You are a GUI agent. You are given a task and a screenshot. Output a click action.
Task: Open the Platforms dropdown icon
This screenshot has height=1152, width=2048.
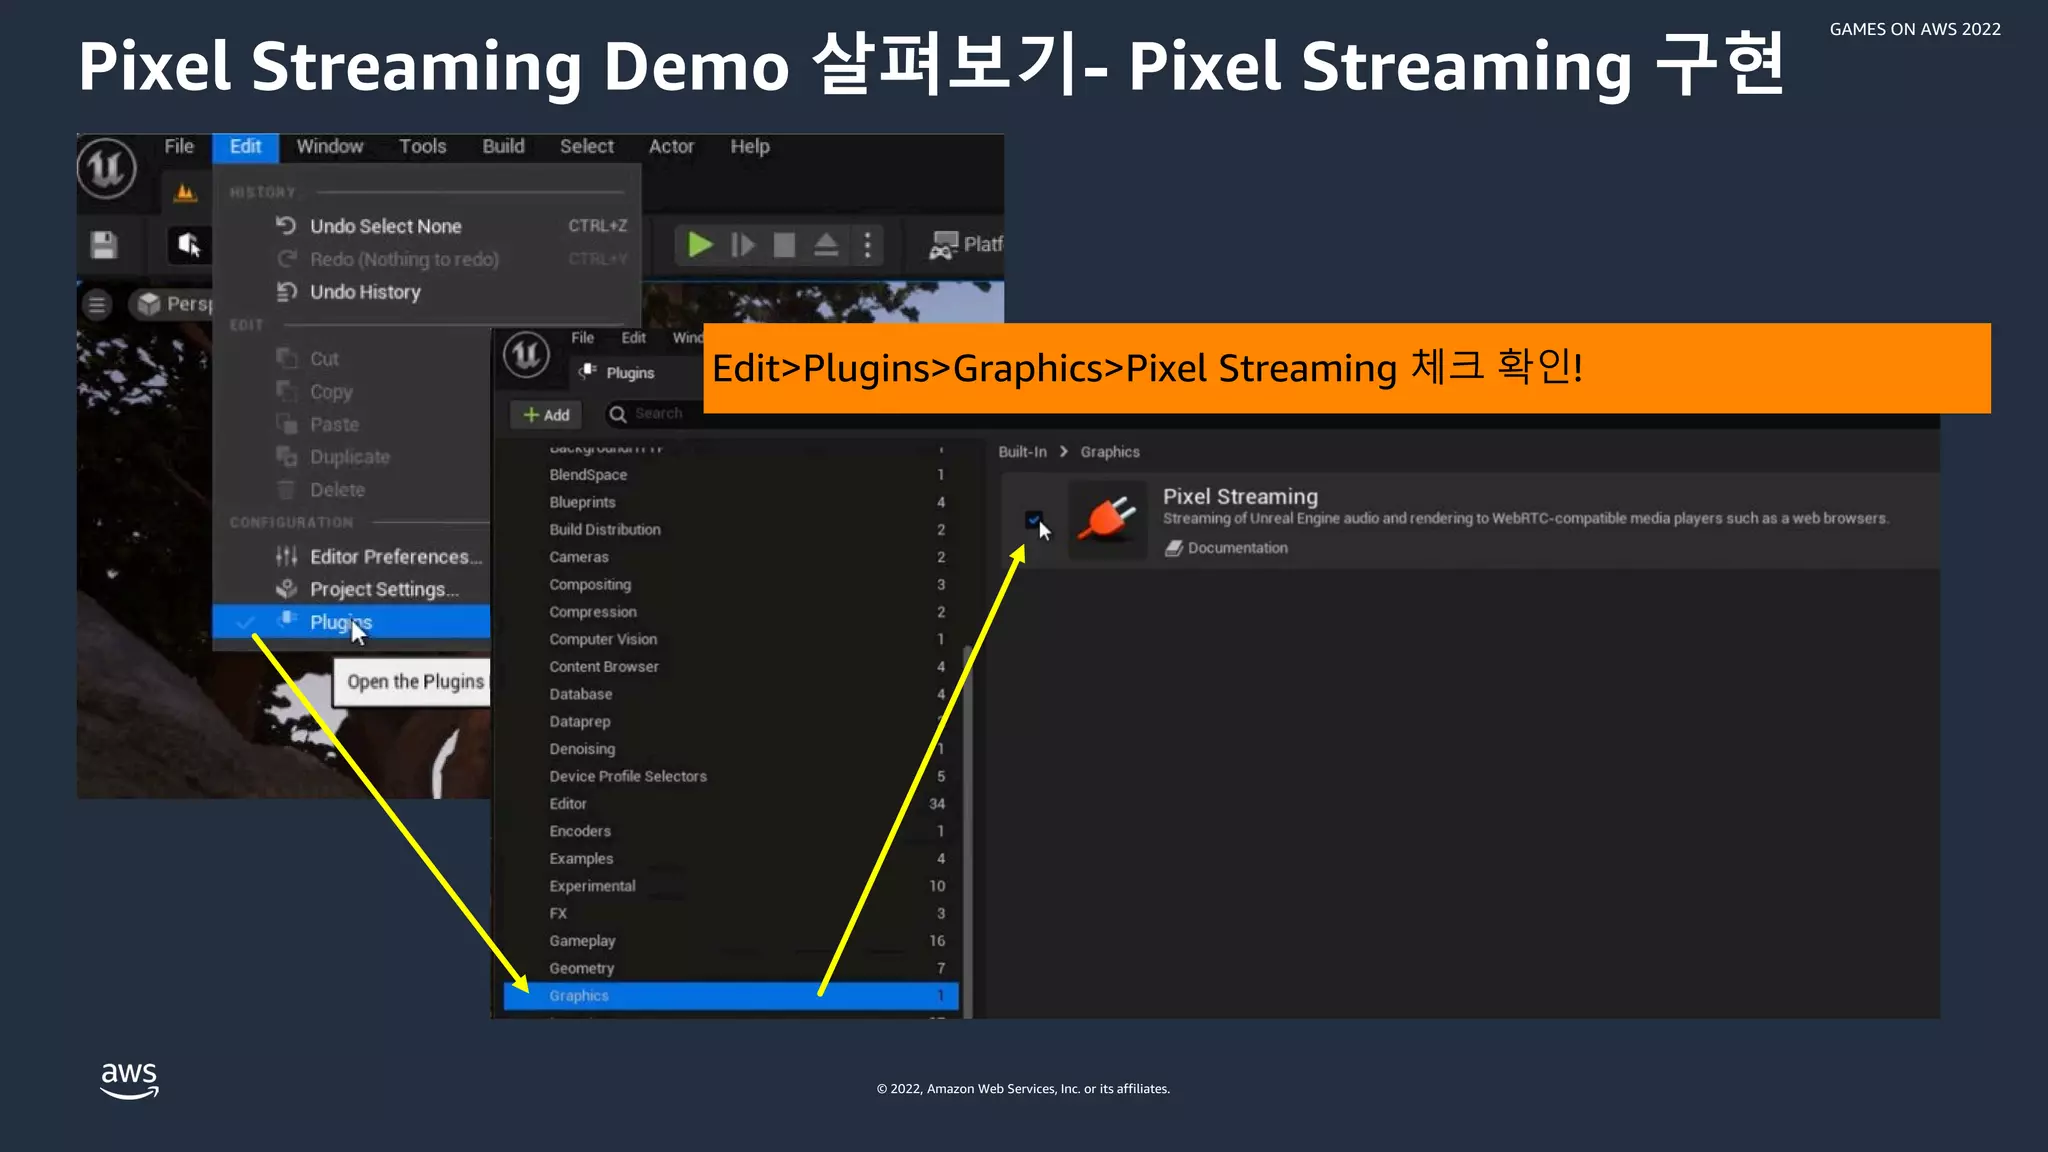point(943,245)
